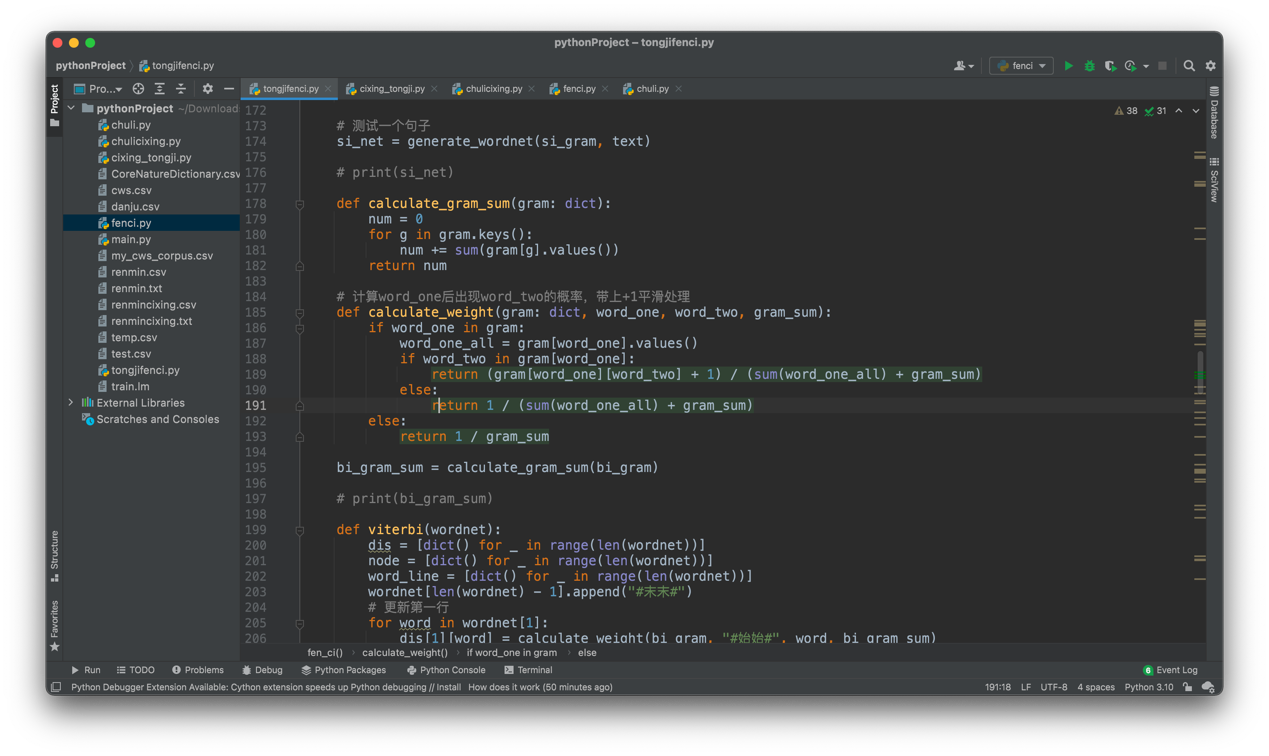The image size is (1269, 756).
Task: Open the user account icon menu
Action: pyautogui.click(x=963, y=66)
